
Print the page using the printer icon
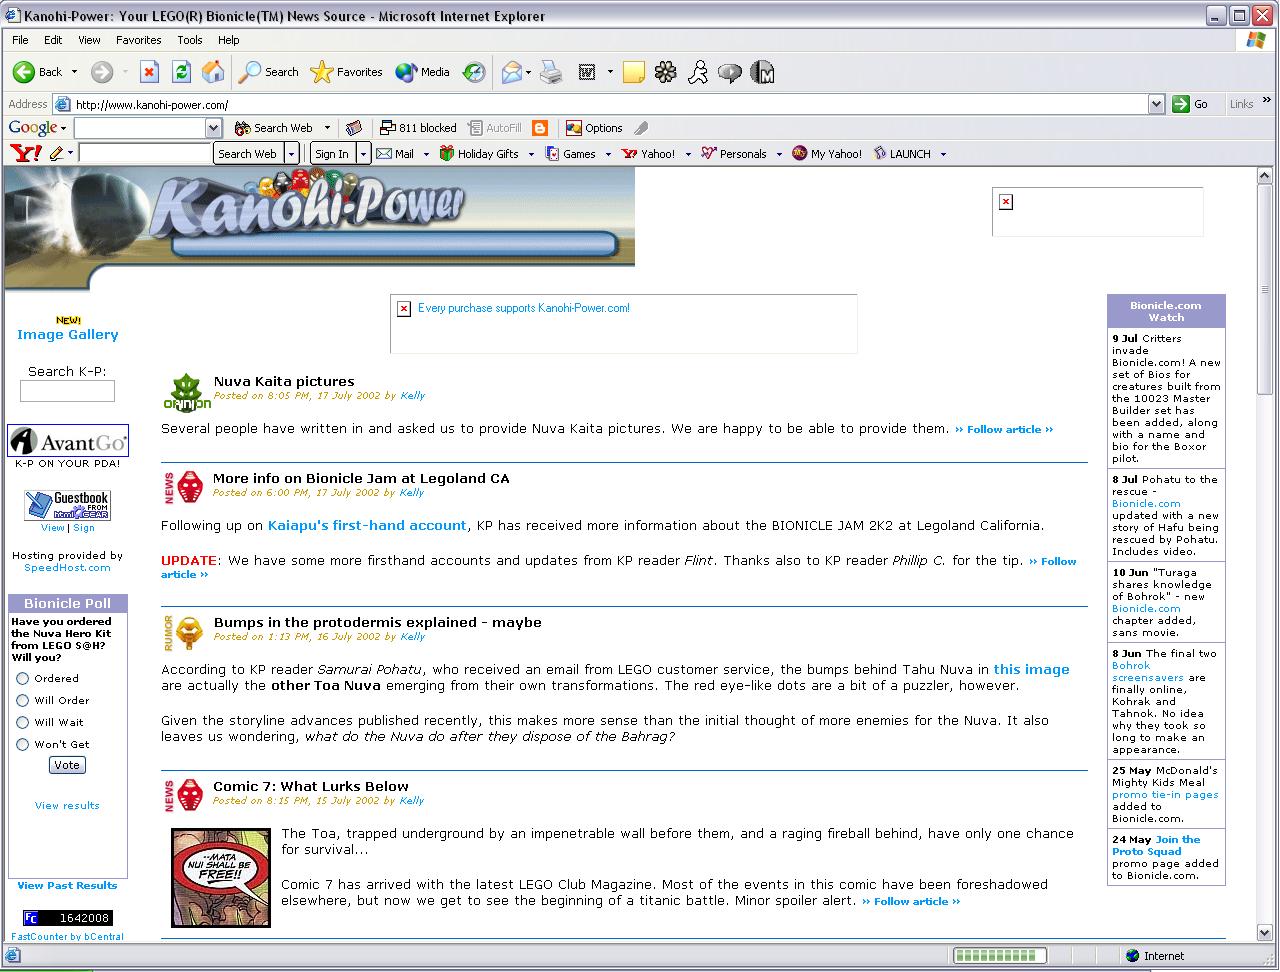(x=551, y=72)
